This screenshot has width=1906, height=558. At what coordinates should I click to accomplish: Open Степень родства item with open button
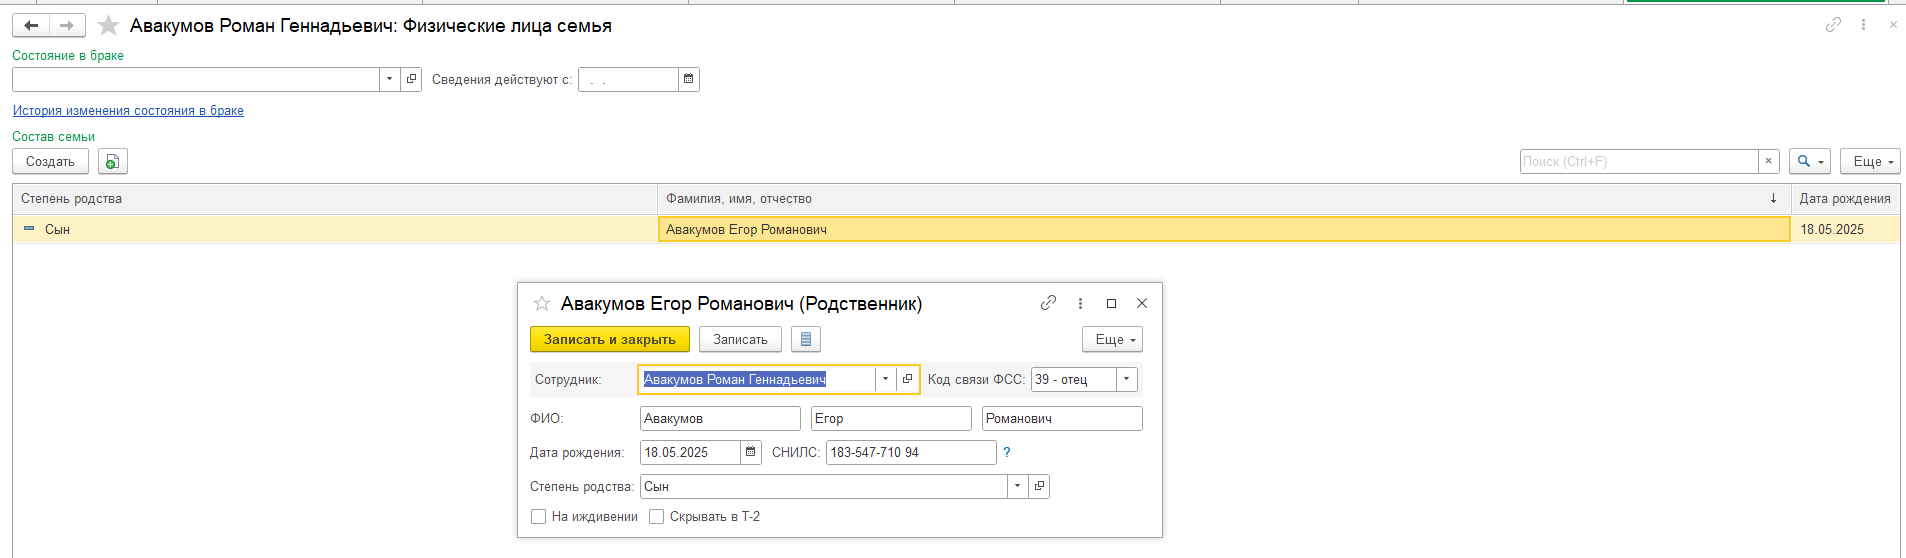point(1039,487)
